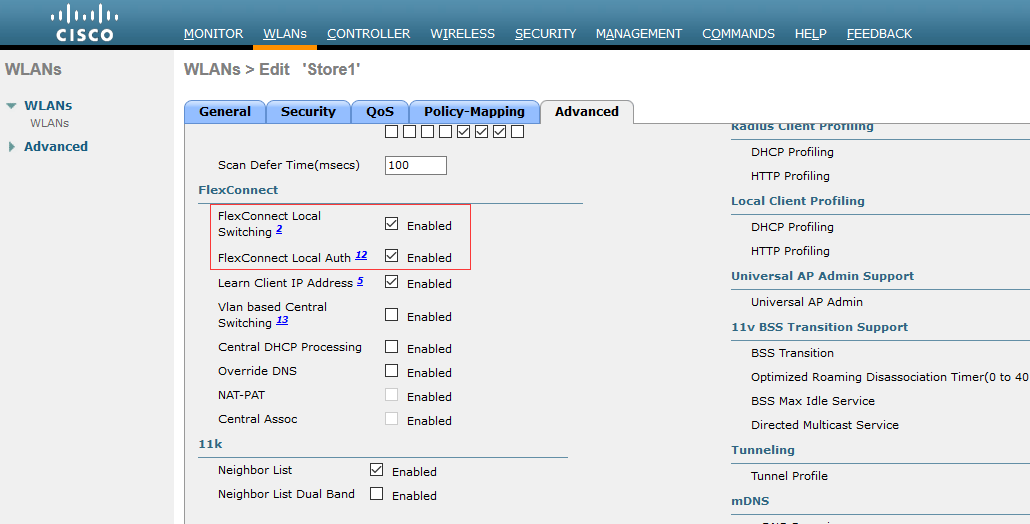Click the Cisco logo
The image size is (1030, 524).
(85, 22)
